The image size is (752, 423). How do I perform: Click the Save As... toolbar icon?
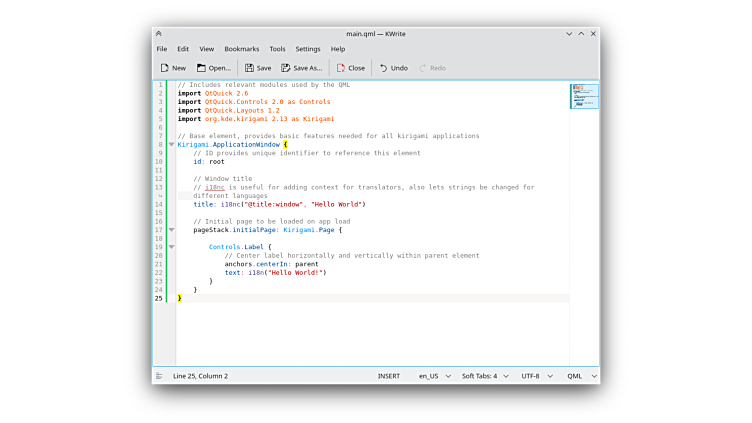(x=286, y=68)
